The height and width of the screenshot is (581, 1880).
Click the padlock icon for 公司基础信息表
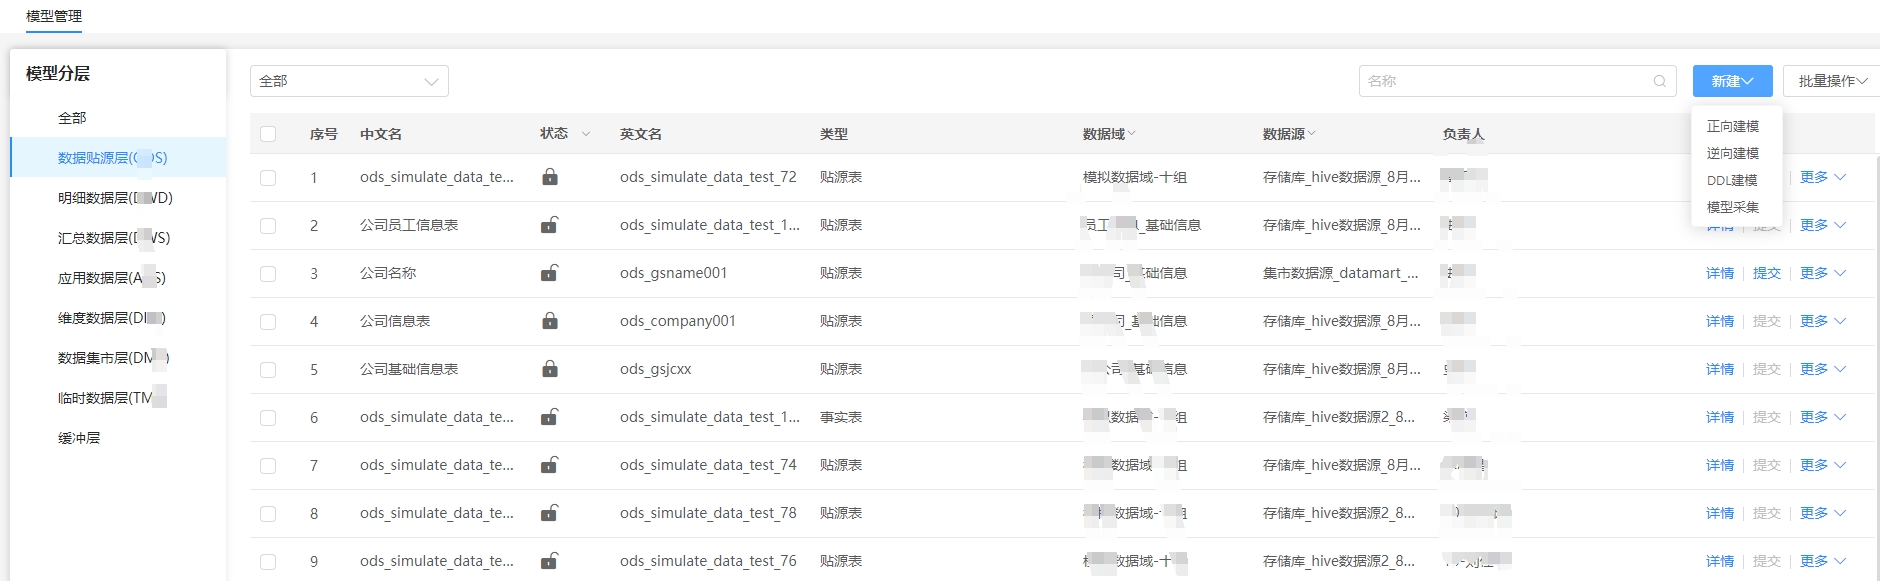(550, 369)
